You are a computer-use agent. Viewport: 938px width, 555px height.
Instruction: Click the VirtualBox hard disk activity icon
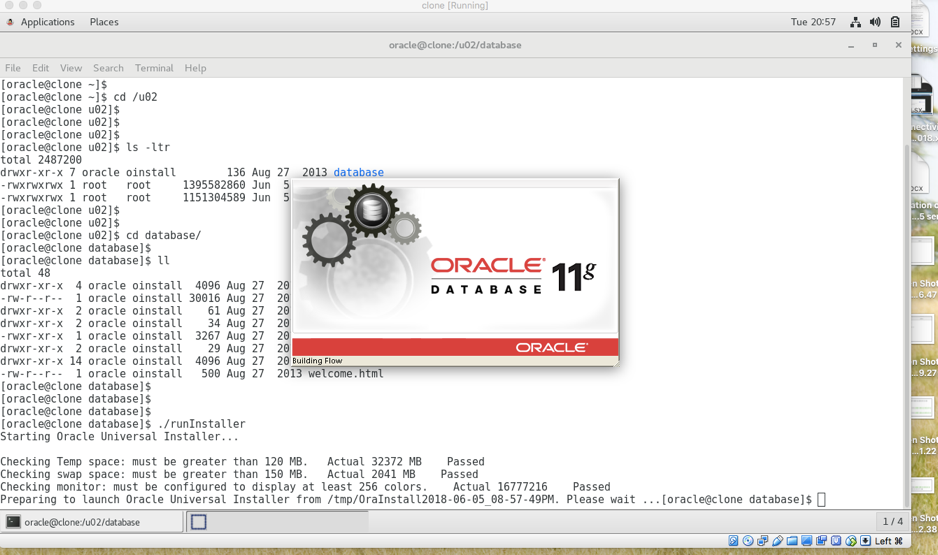coord(733,541)
